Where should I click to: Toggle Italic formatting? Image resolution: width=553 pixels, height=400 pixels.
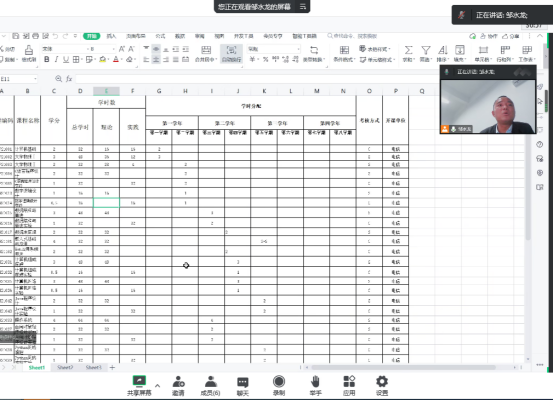pos(56,60)
